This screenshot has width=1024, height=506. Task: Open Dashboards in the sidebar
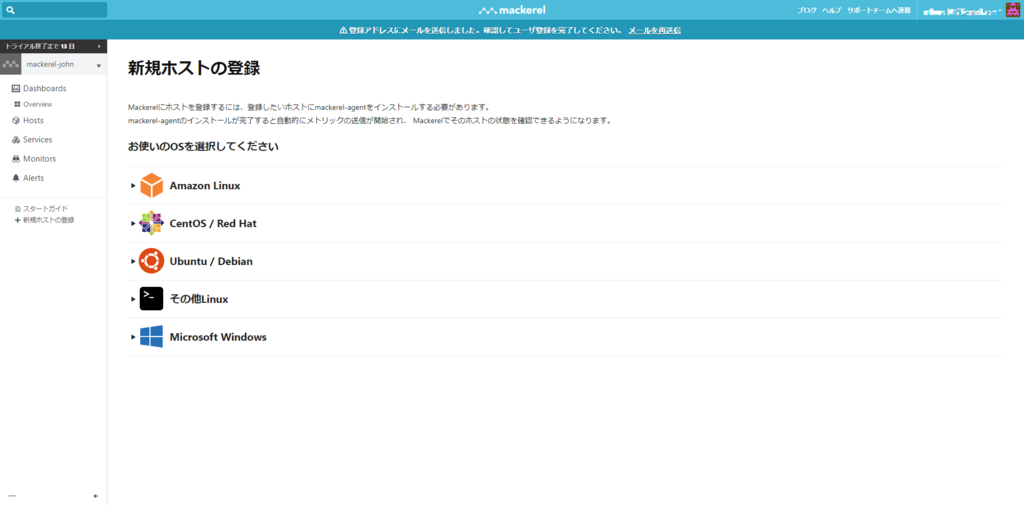(x=44, y=88)
